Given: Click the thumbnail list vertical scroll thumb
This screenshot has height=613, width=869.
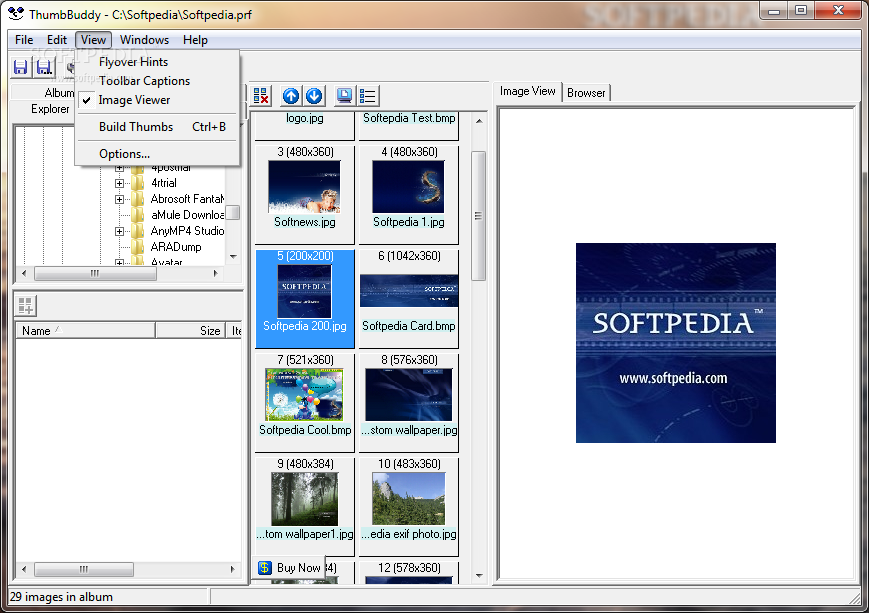Looking at the screenshot, I should (478, 216).
